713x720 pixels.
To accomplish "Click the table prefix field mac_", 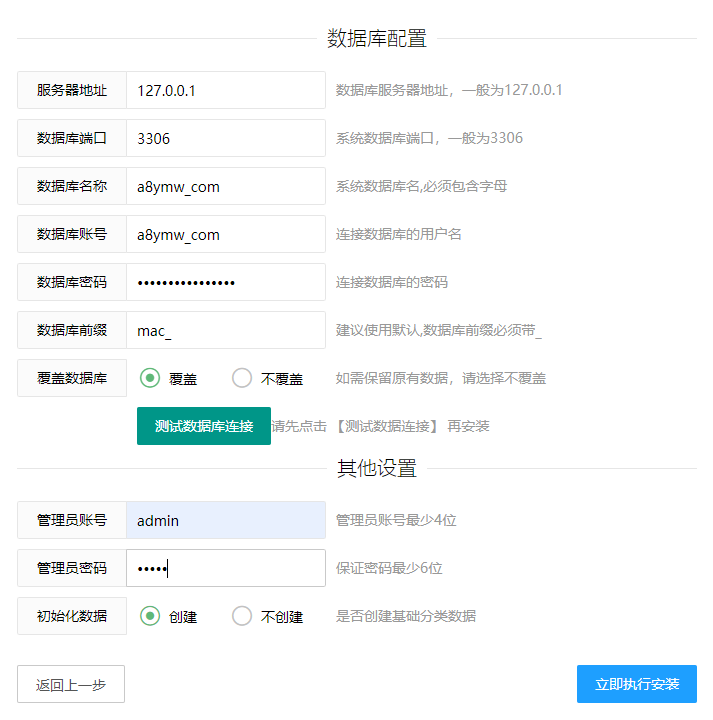I will click(x=226, y=330).
